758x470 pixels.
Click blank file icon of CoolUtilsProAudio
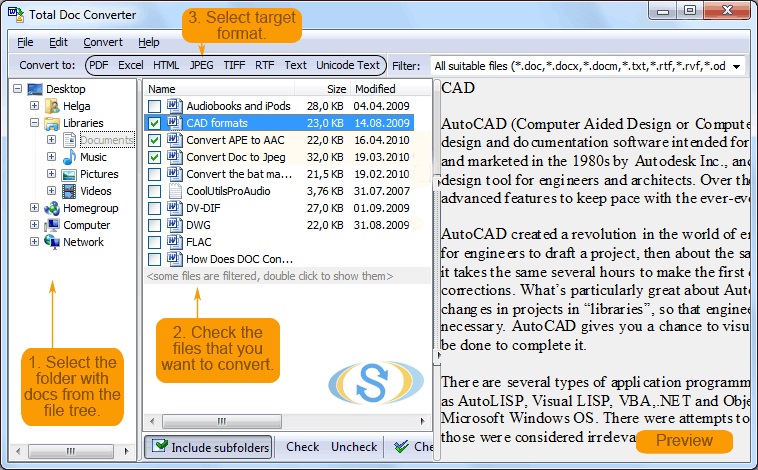click(x=175, y=191)
